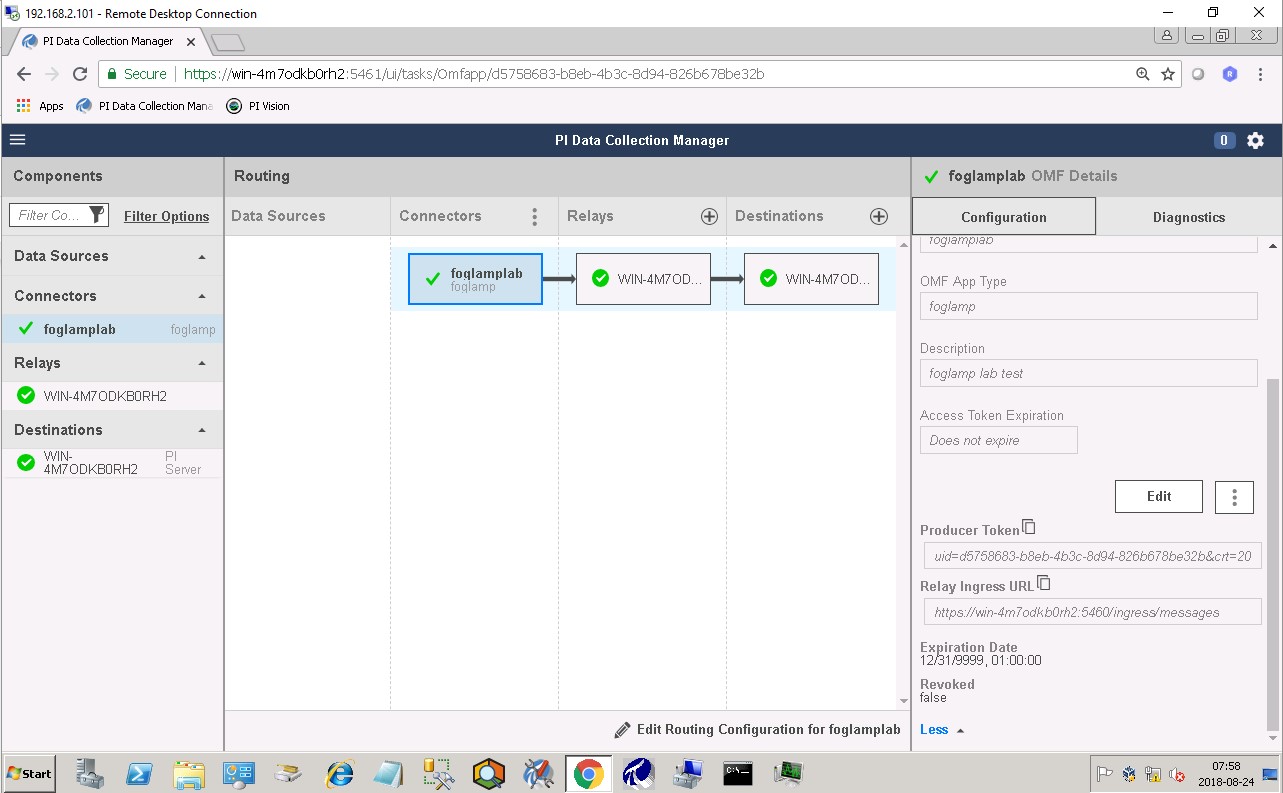1283x793 pixels.
Task: Collapse the Destinations section in sidebar
Action: 202,431
